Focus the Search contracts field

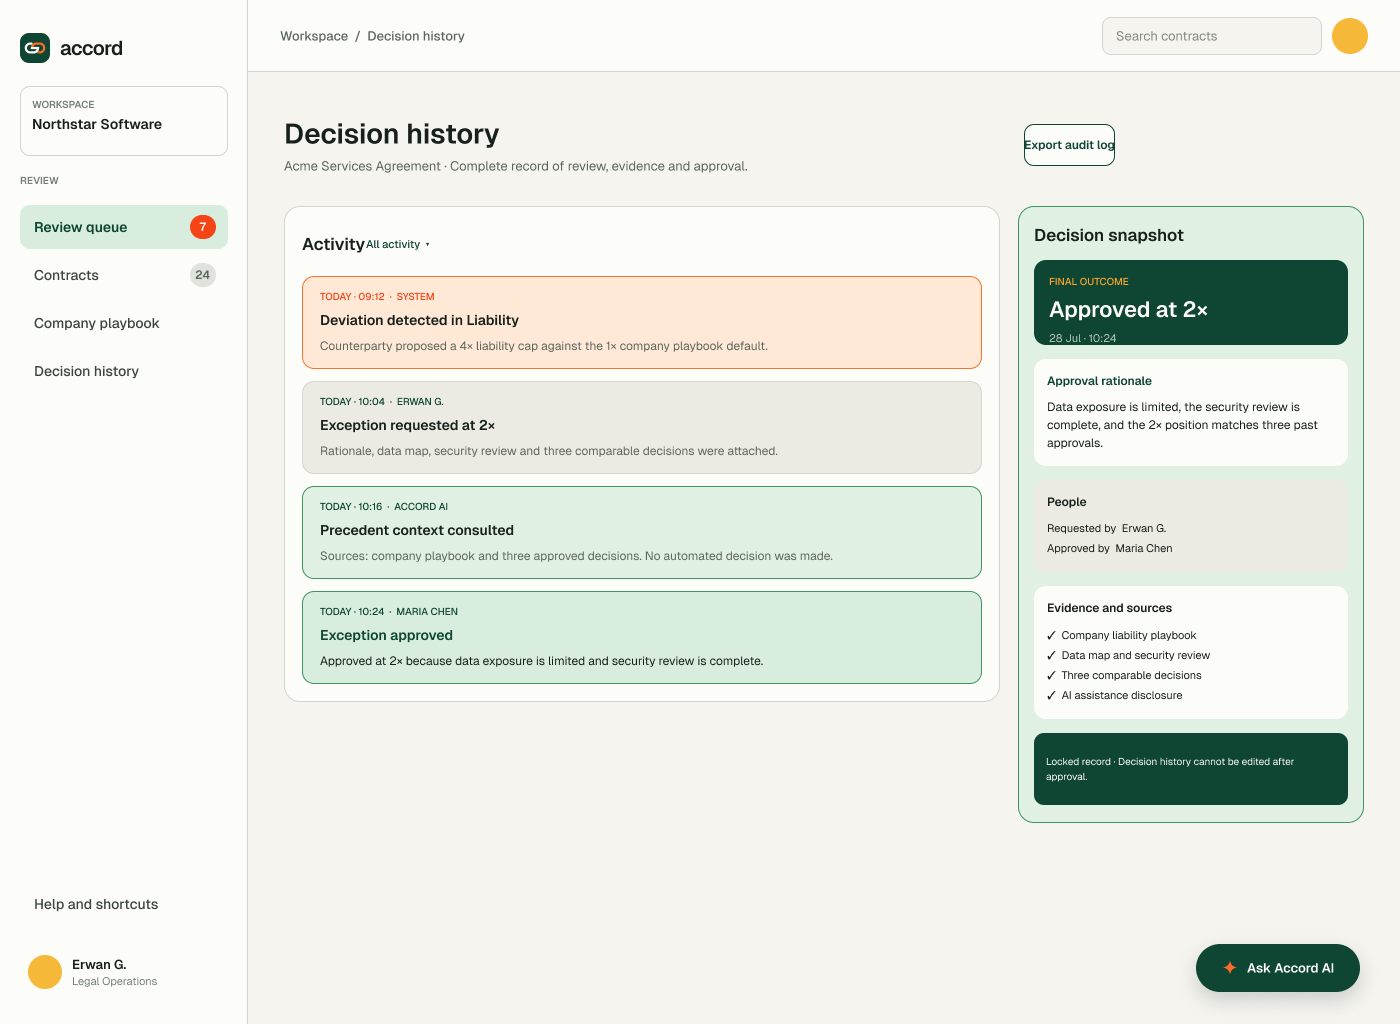(1212, 36)
